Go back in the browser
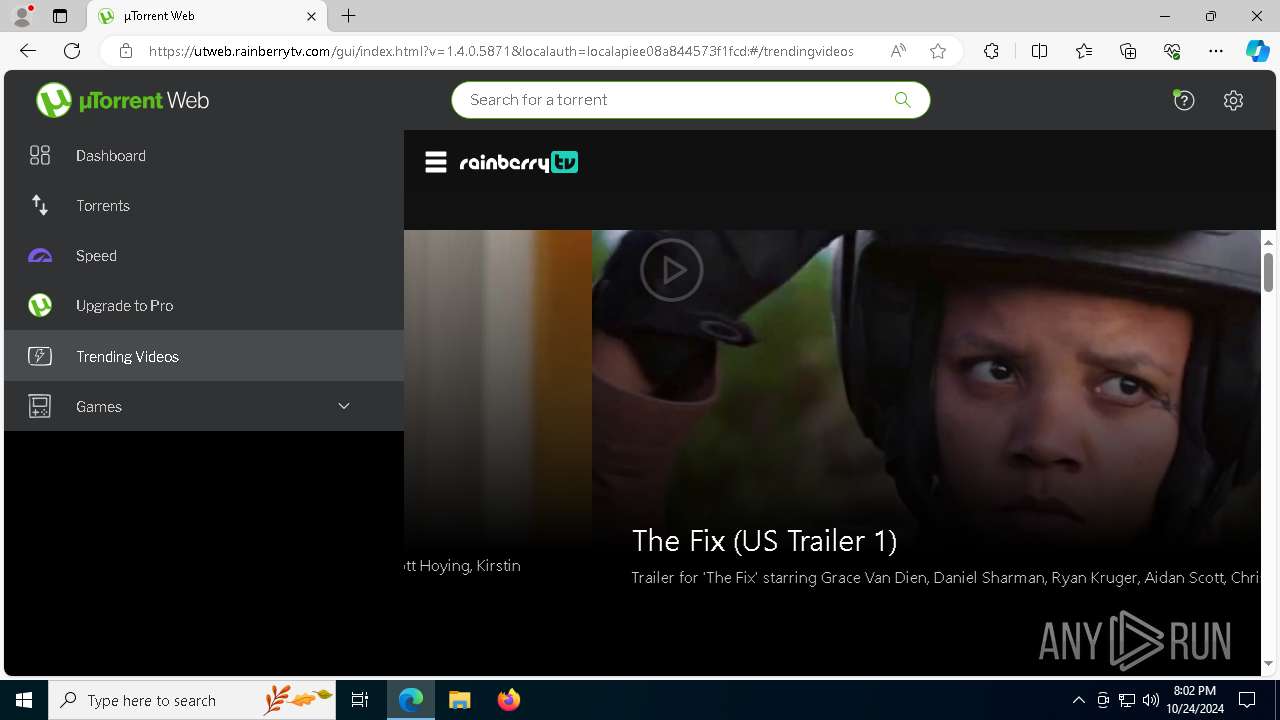This screenshot has height=720, width=1280. (x=28, y=51)
